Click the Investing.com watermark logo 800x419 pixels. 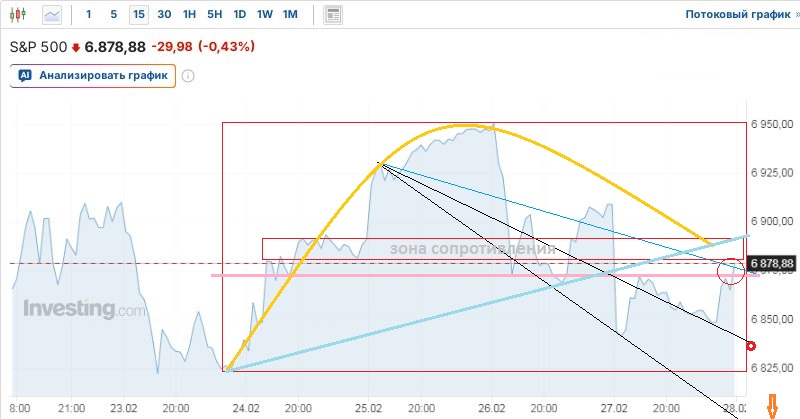[x=84, y=309]
